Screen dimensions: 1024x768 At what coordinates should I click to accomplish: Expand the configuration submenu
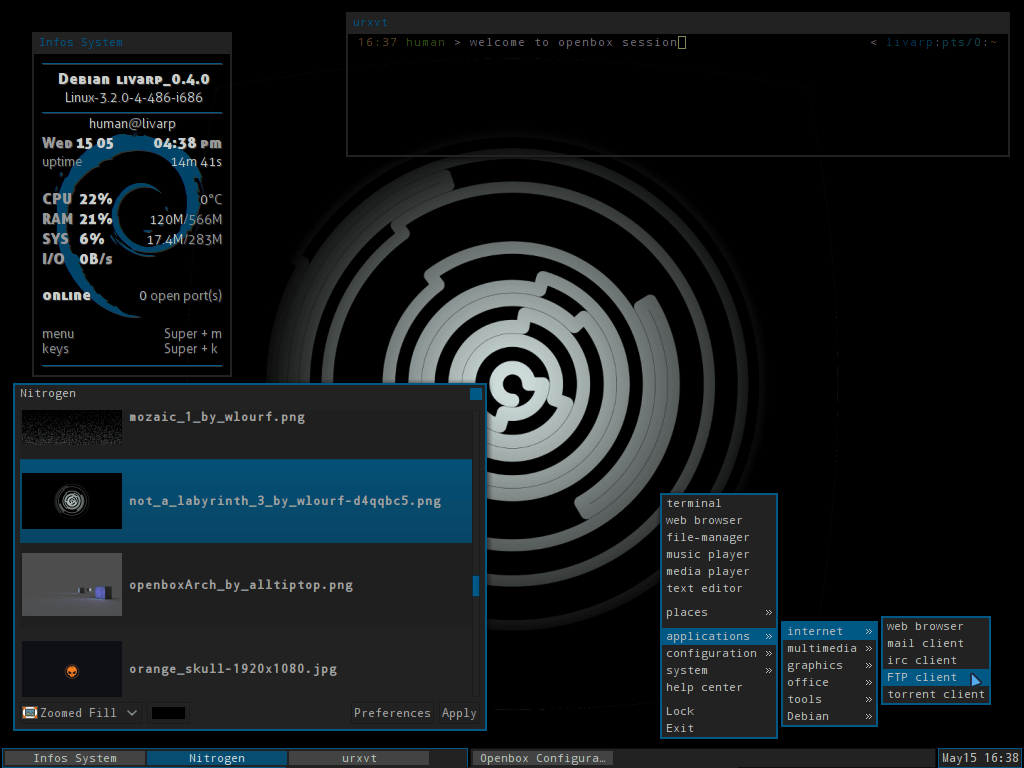tap(718, 653)
